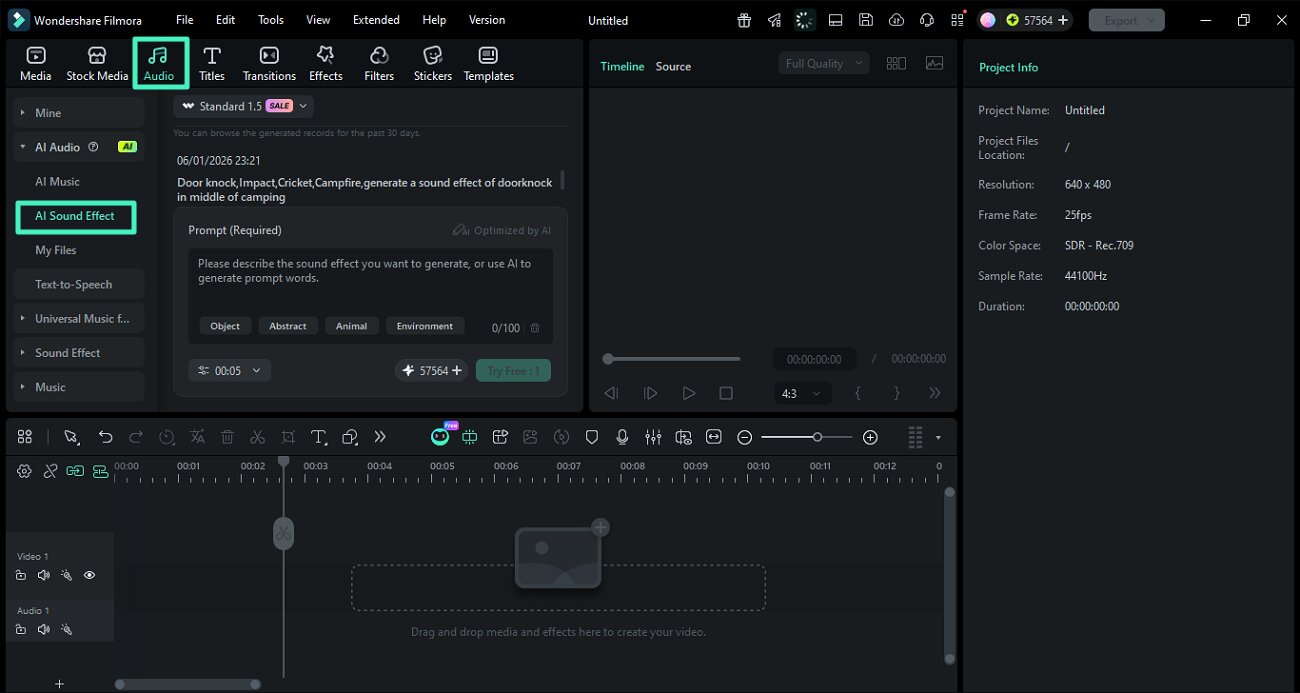Open the Media panel

[35, 64]
